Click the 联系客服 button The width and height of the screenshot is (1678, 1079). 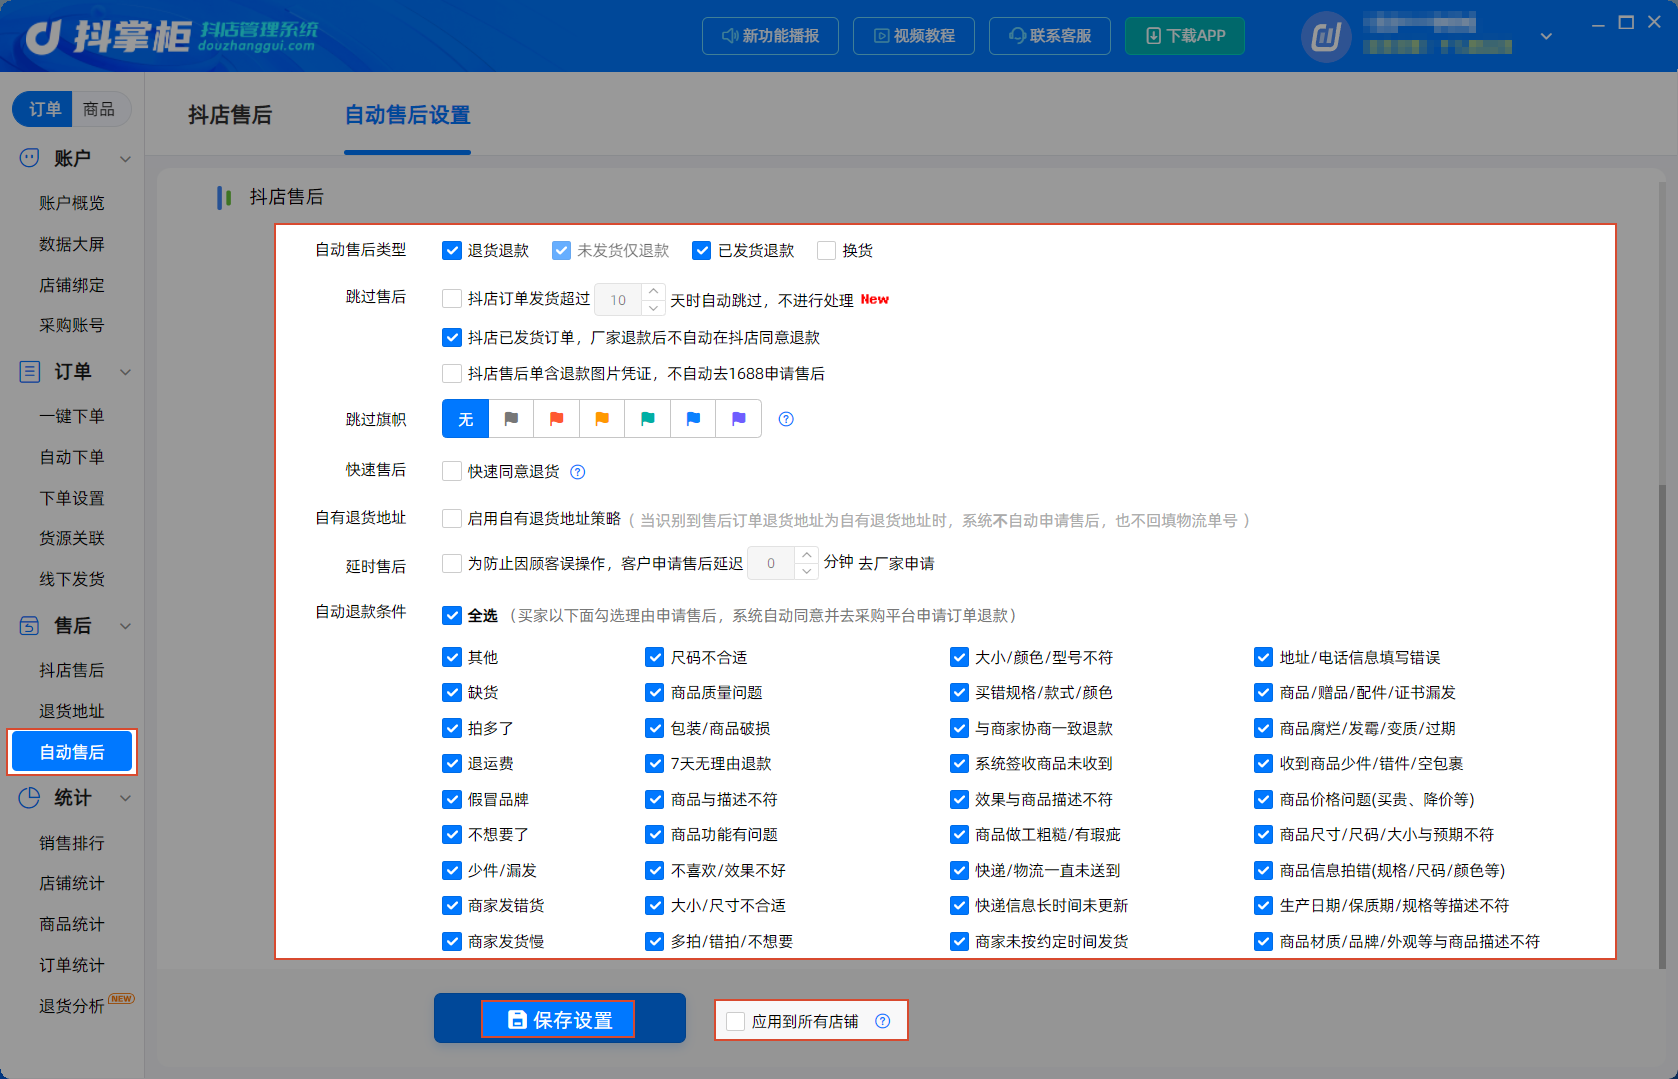[1050, 36]
